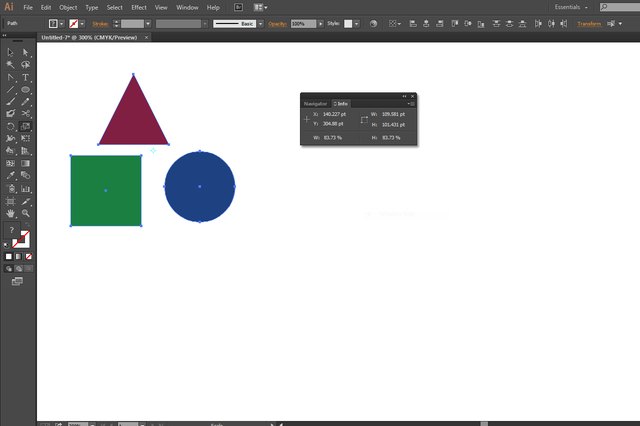Select the Pencil tool
Viewport: 640px width, 426px height.
(25, 102)
